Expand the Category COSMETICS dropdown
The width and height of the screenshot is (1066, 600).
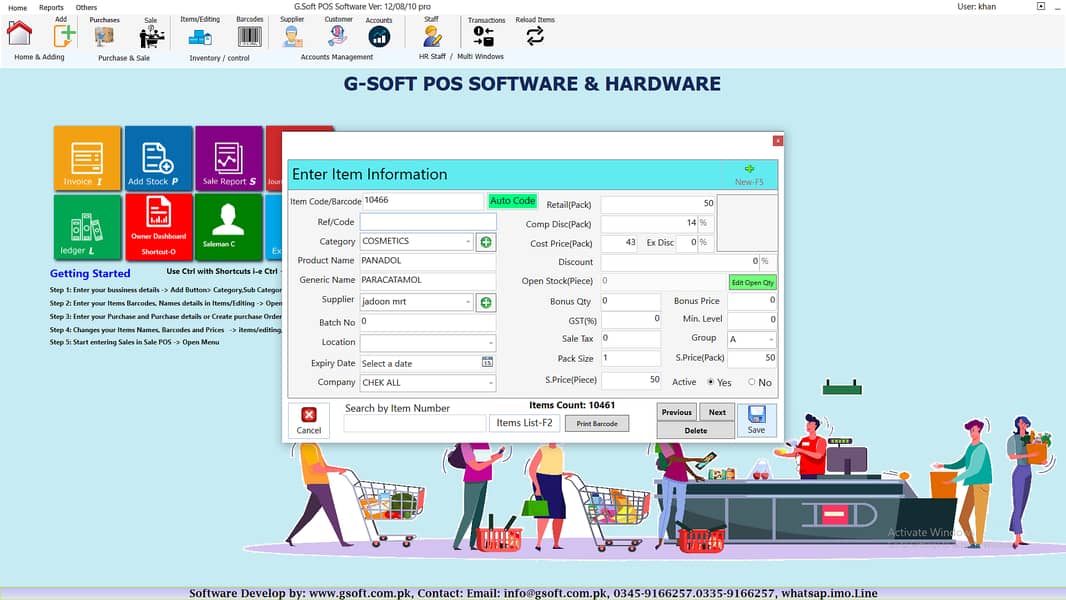click(x=468, y=242)
